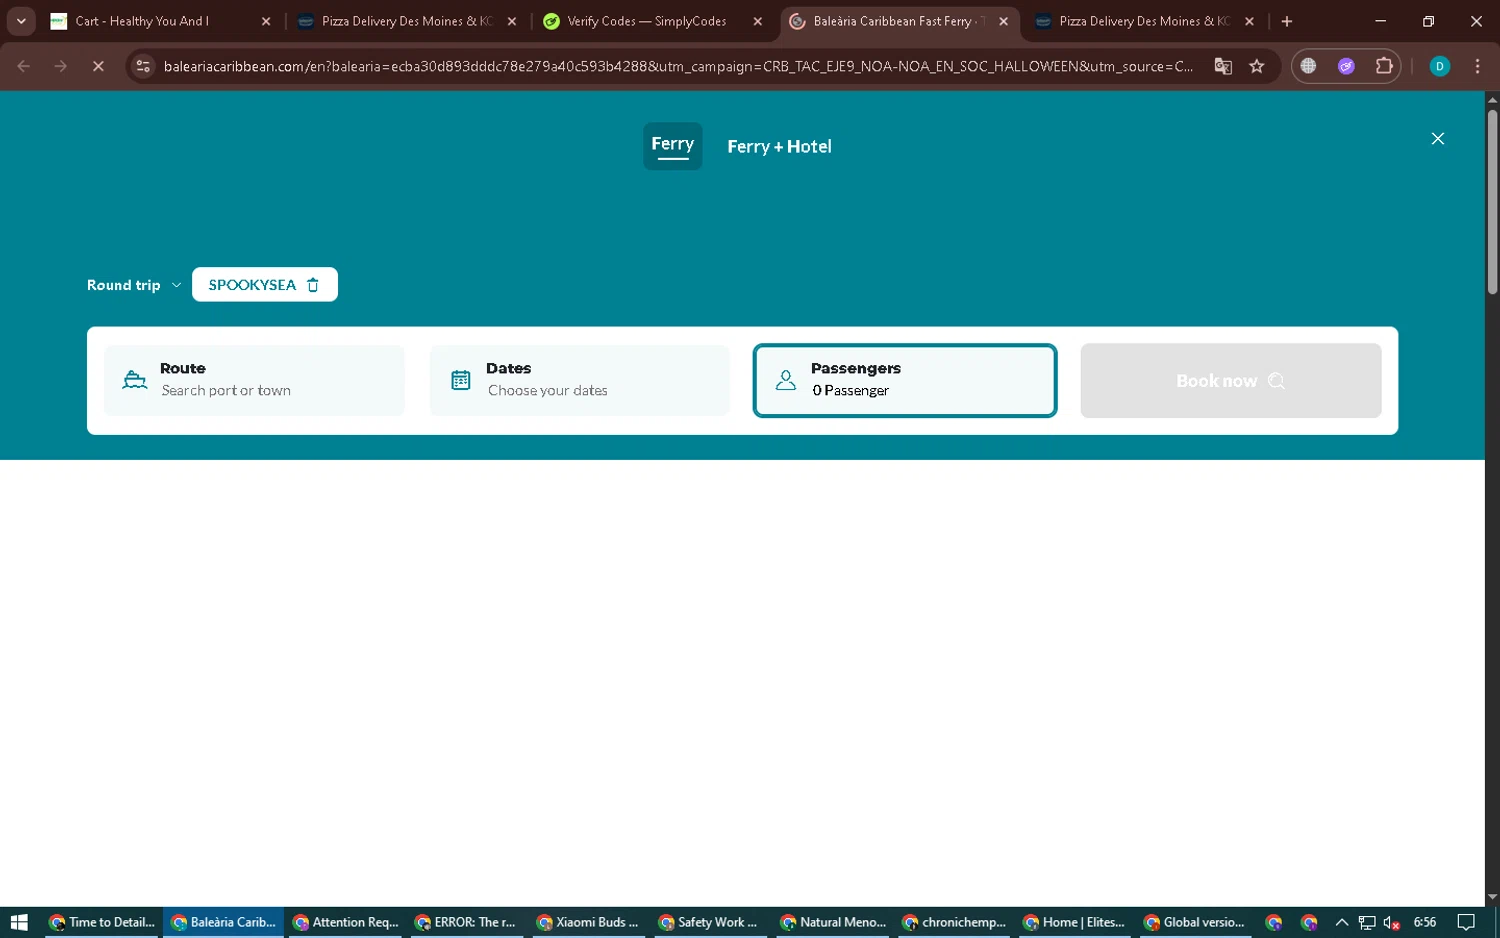1500x938 pixels.
Task: Click the address bar URL
Action: (x=678, y=66)
